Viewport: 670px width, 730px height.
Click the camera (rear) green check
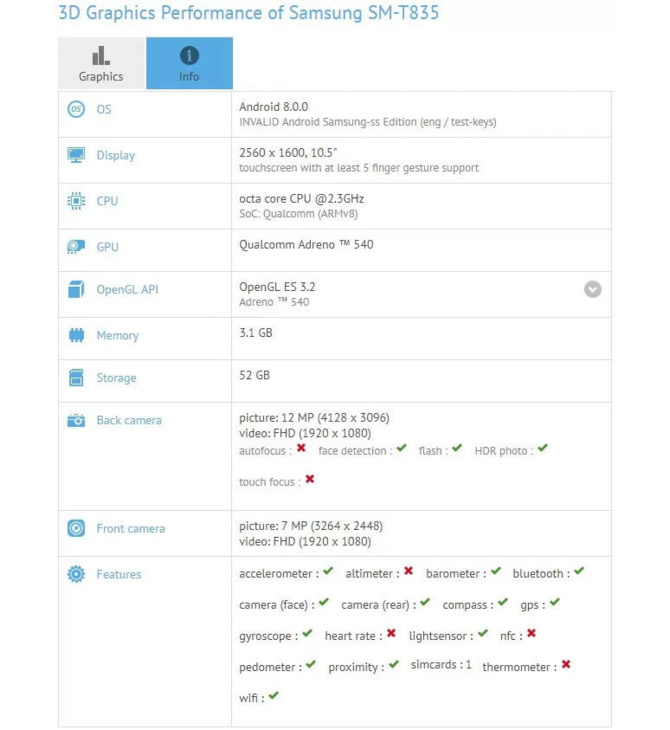click(425, 602)
